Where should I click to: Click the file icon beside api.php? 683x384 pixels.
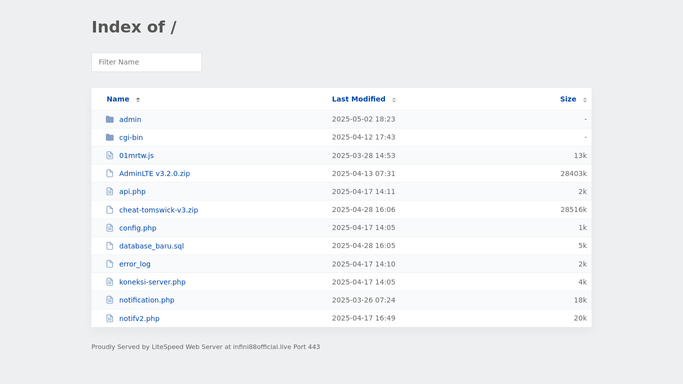[110, 192]
